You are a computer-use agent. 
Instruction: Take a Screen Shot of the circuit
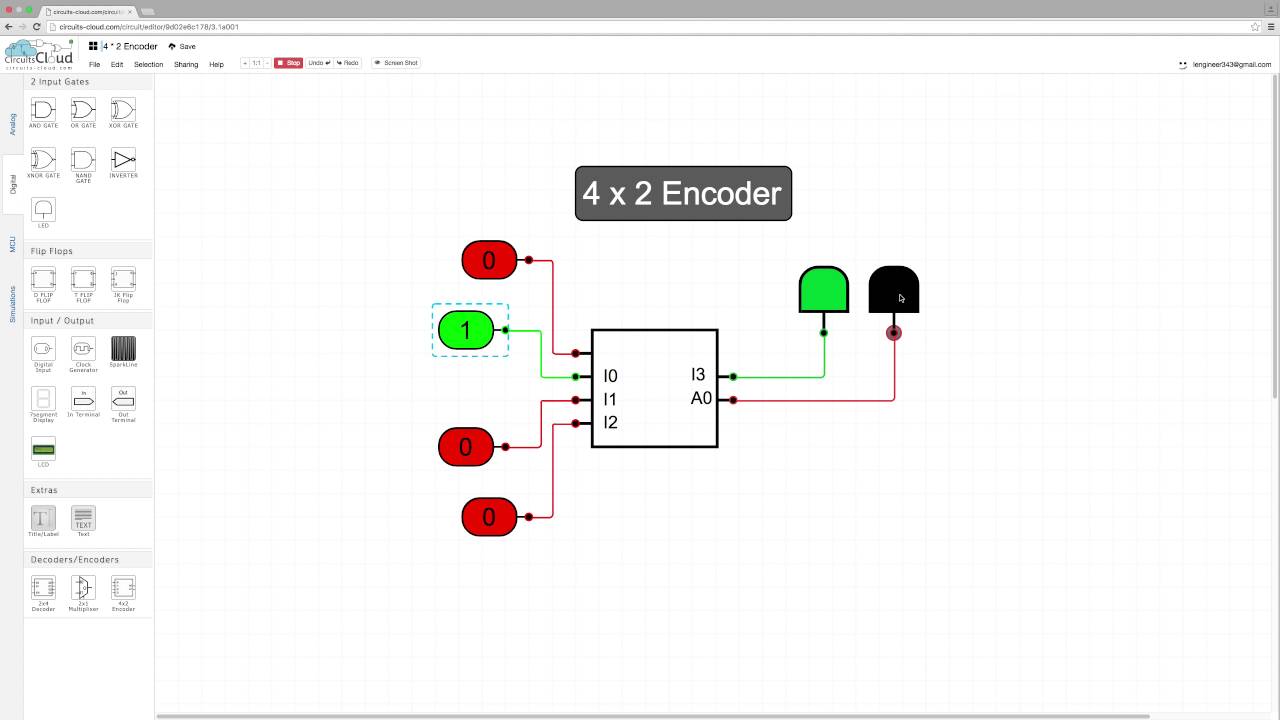(x=396, y=63)
